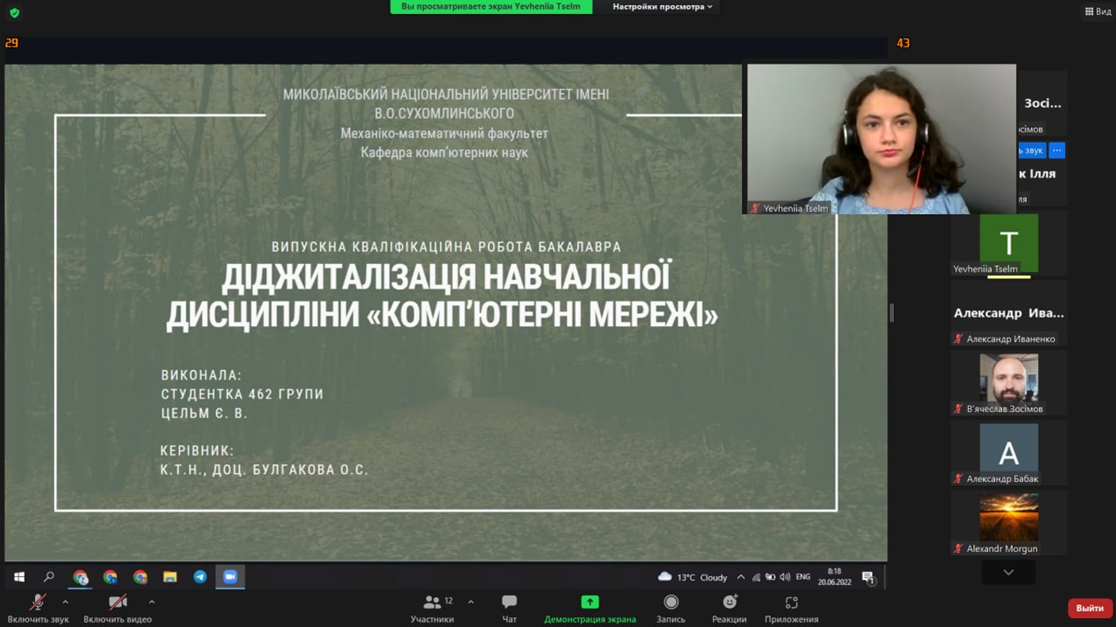The width and height of the screenshot is (1116, 627).
Task: Open the Вид layout menu
Action: tap(1097, 11)
